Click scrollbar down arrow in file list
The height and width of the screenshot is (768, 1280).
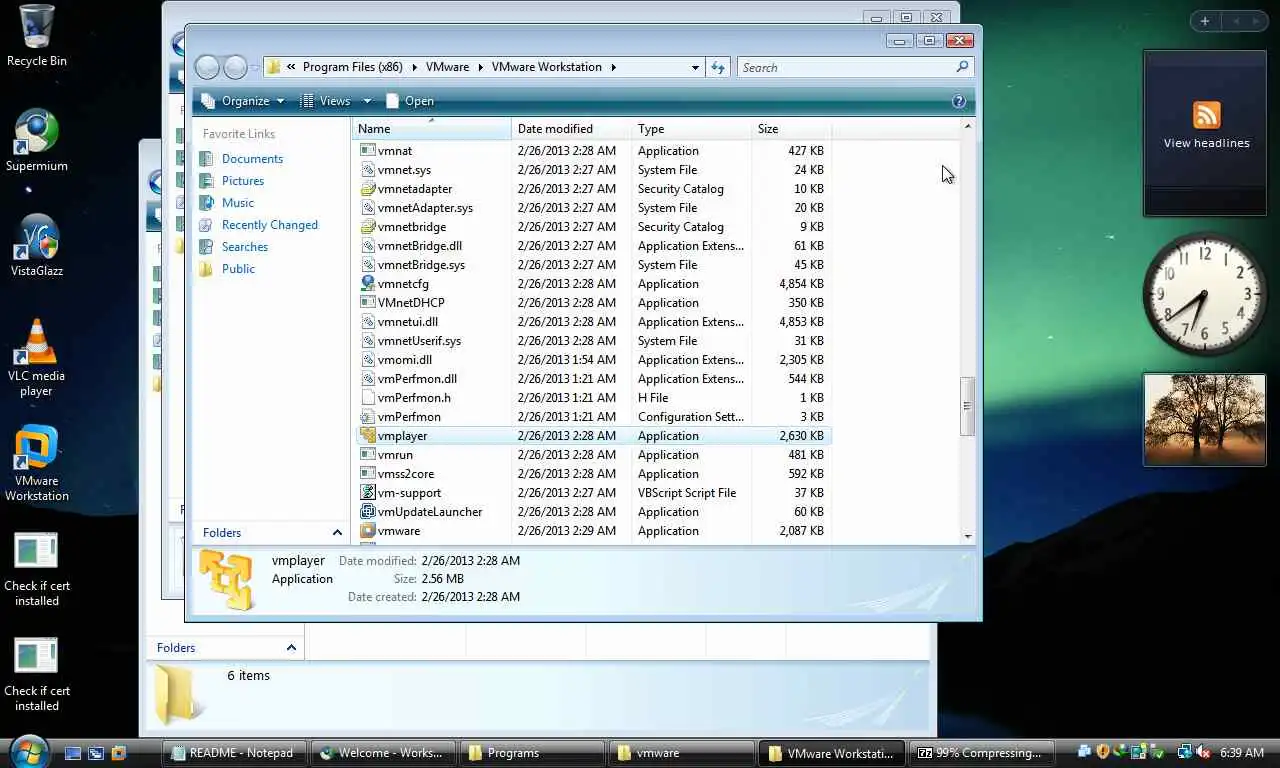coord(967,536)
